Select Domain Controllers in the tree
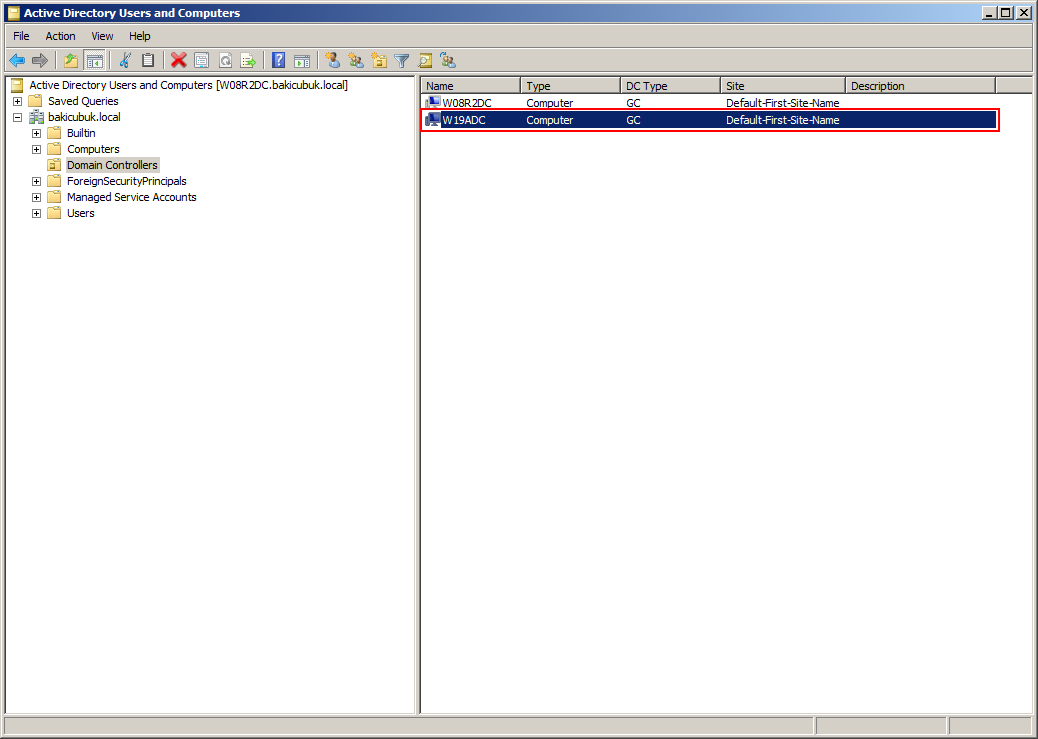This screenshot has height=739, width=1038. coord(113,165)
